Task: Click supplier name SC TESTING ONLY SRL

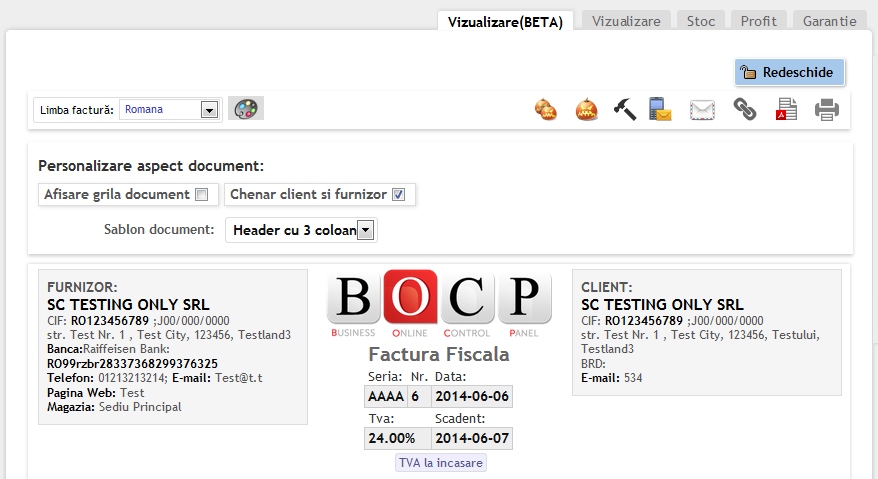Action: (128, 305)
